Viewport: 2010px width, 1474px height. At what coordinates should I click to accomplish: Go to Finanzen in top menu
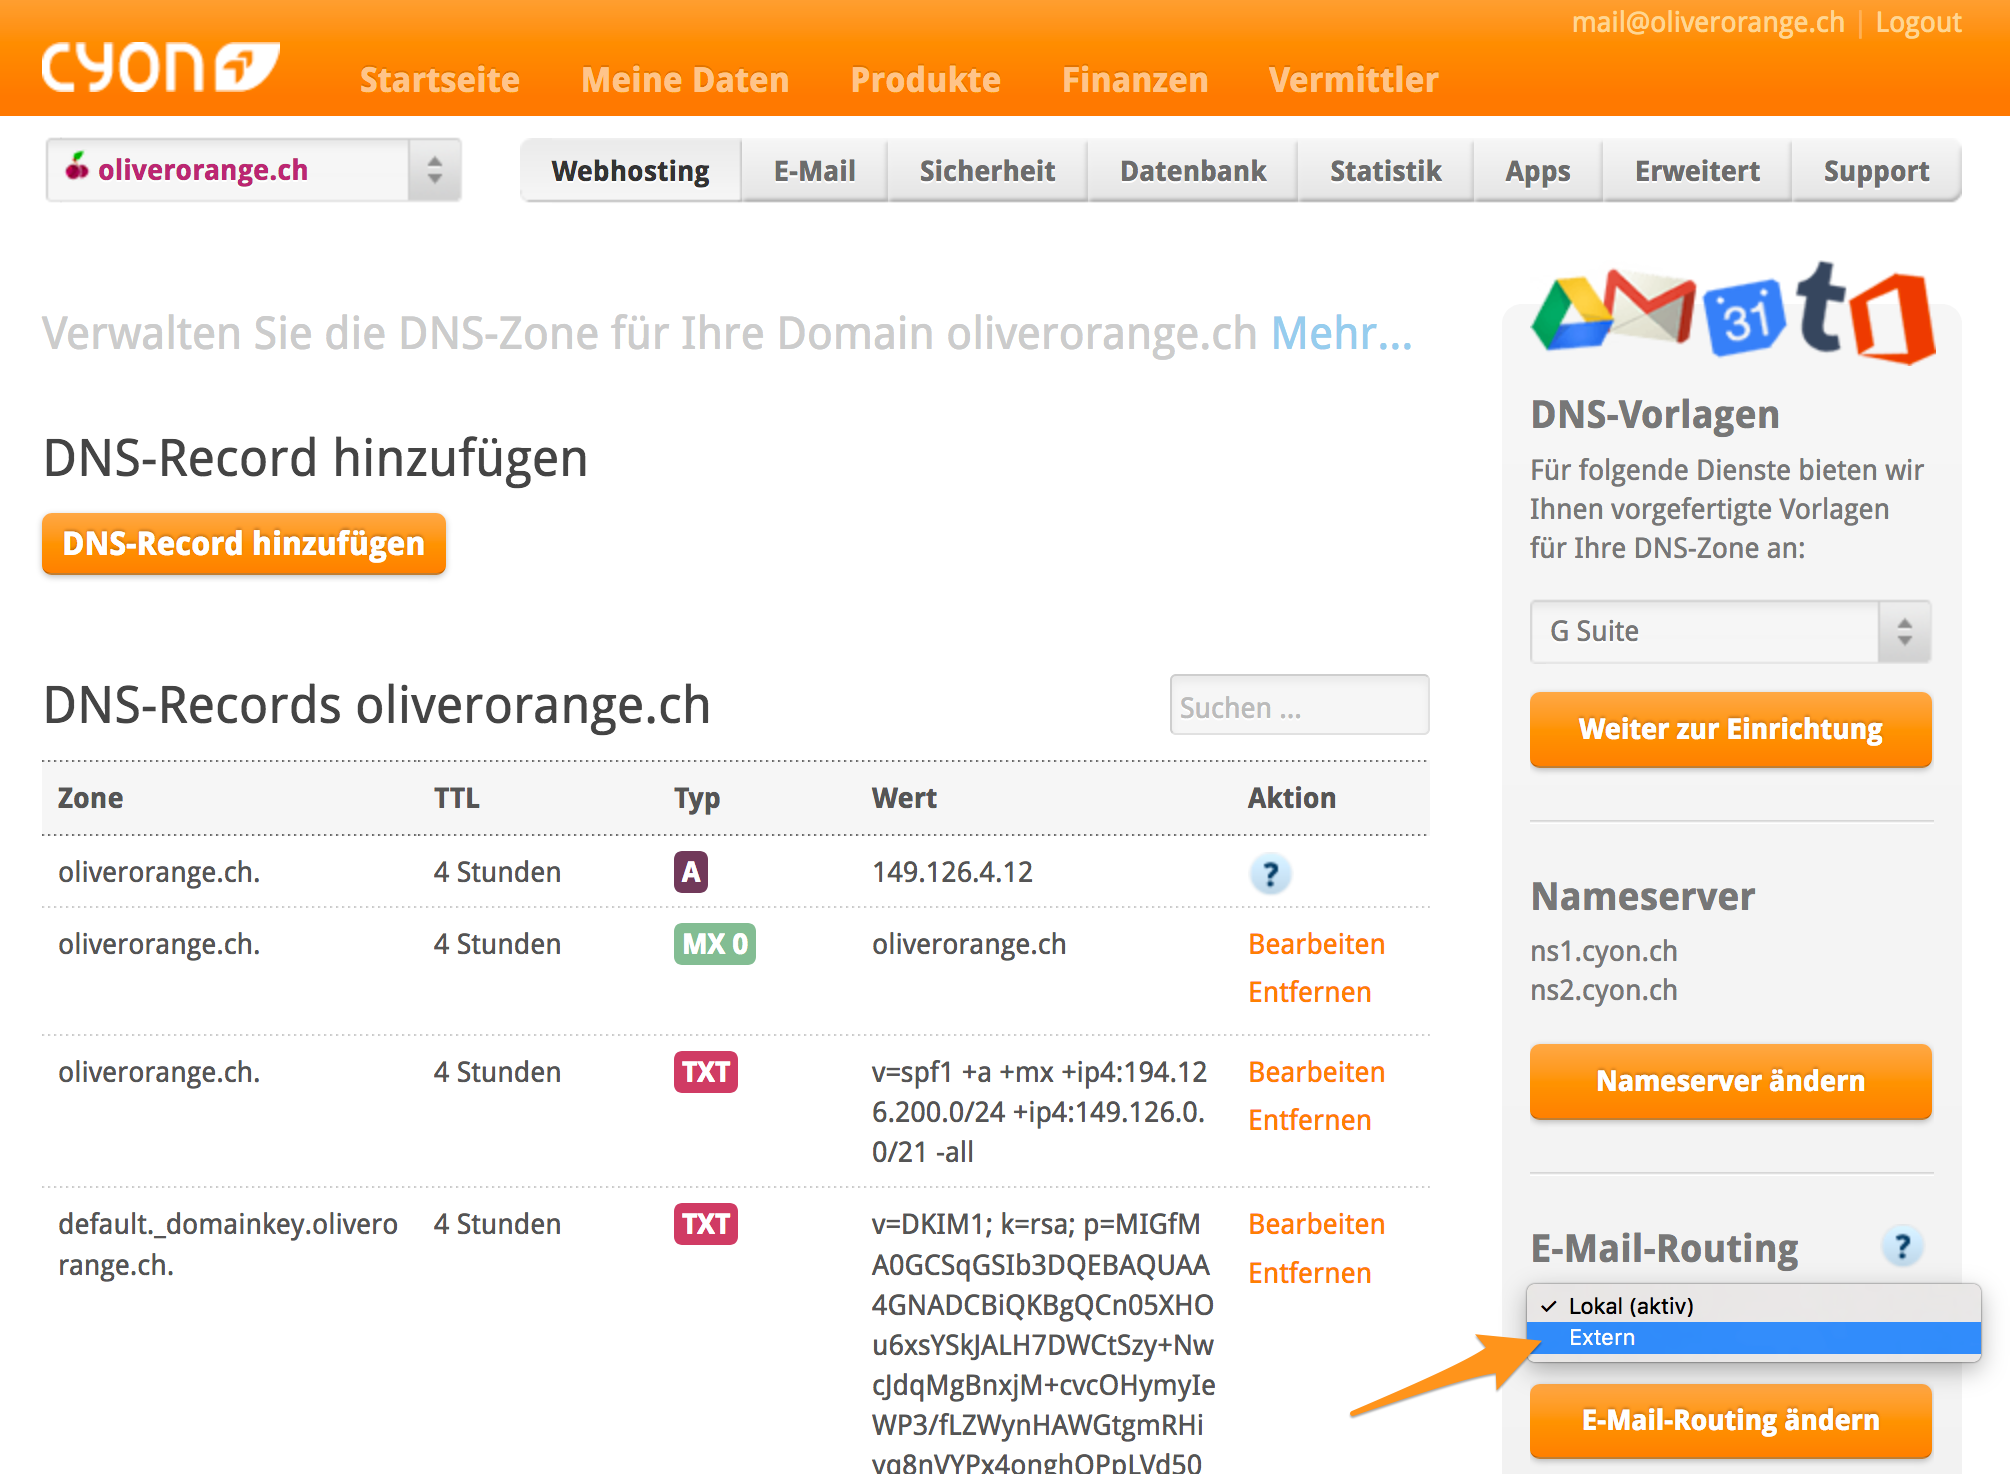(x=1134, y=80)
